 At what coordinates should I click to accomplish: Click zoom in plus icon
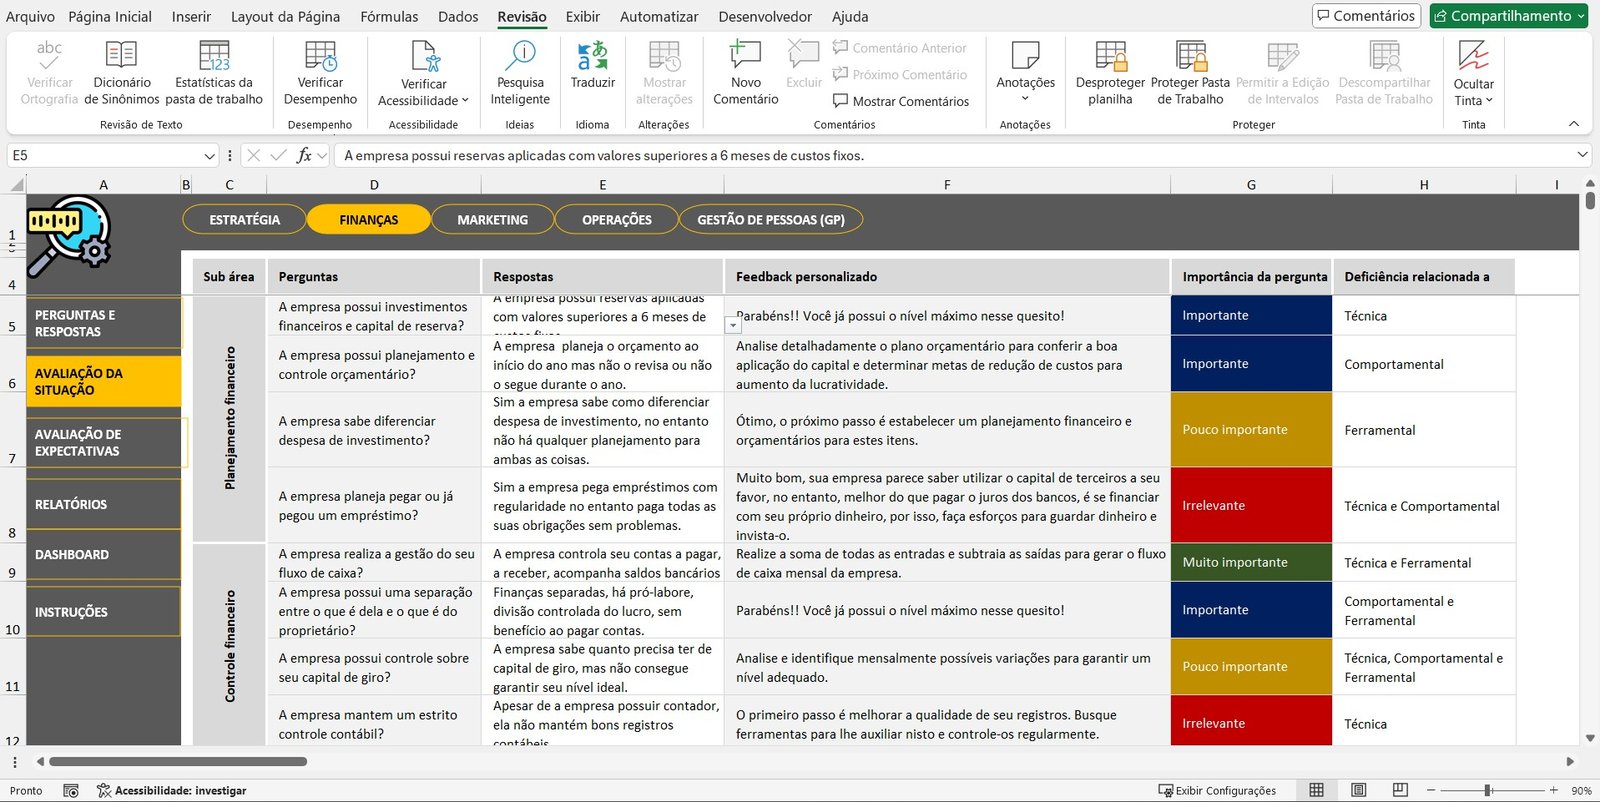(x=1554, y=790)
